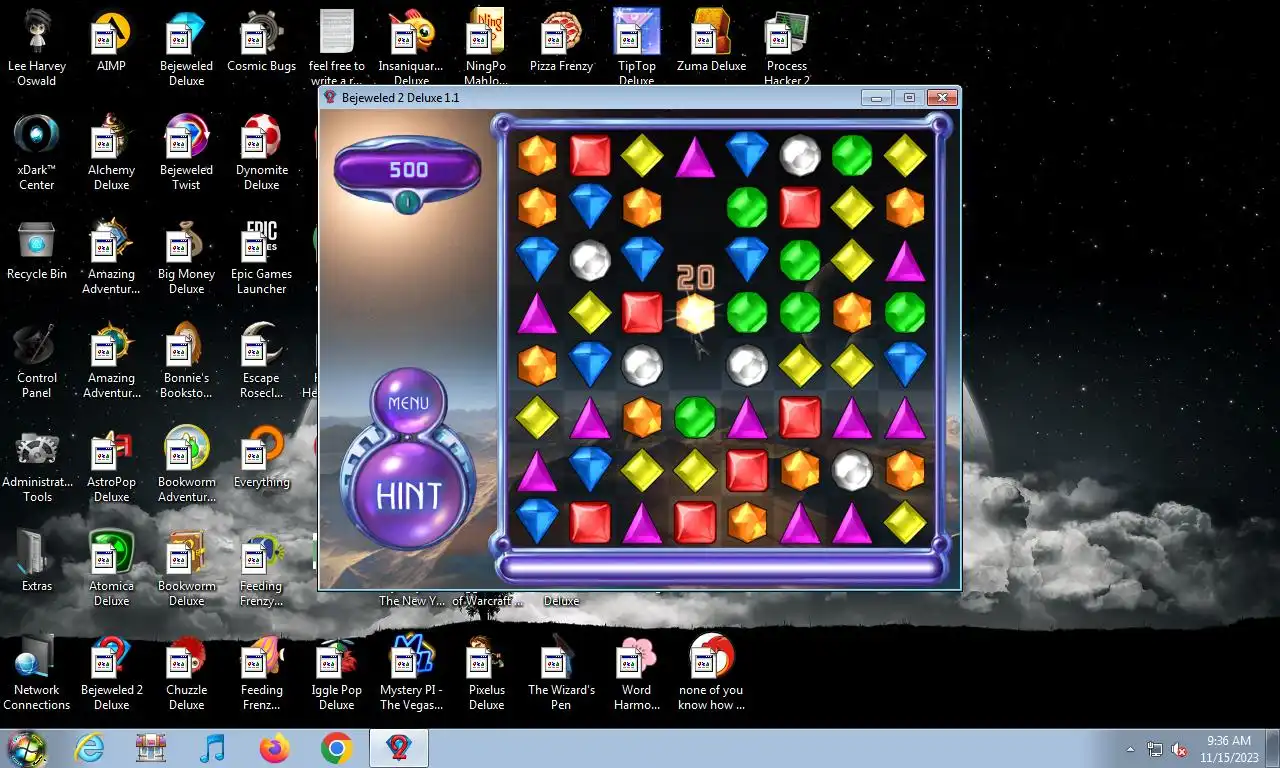Select the Process Hacker 2 desktop icon
This screenshot has height=768, width=1280.
(x=787, y=48)
